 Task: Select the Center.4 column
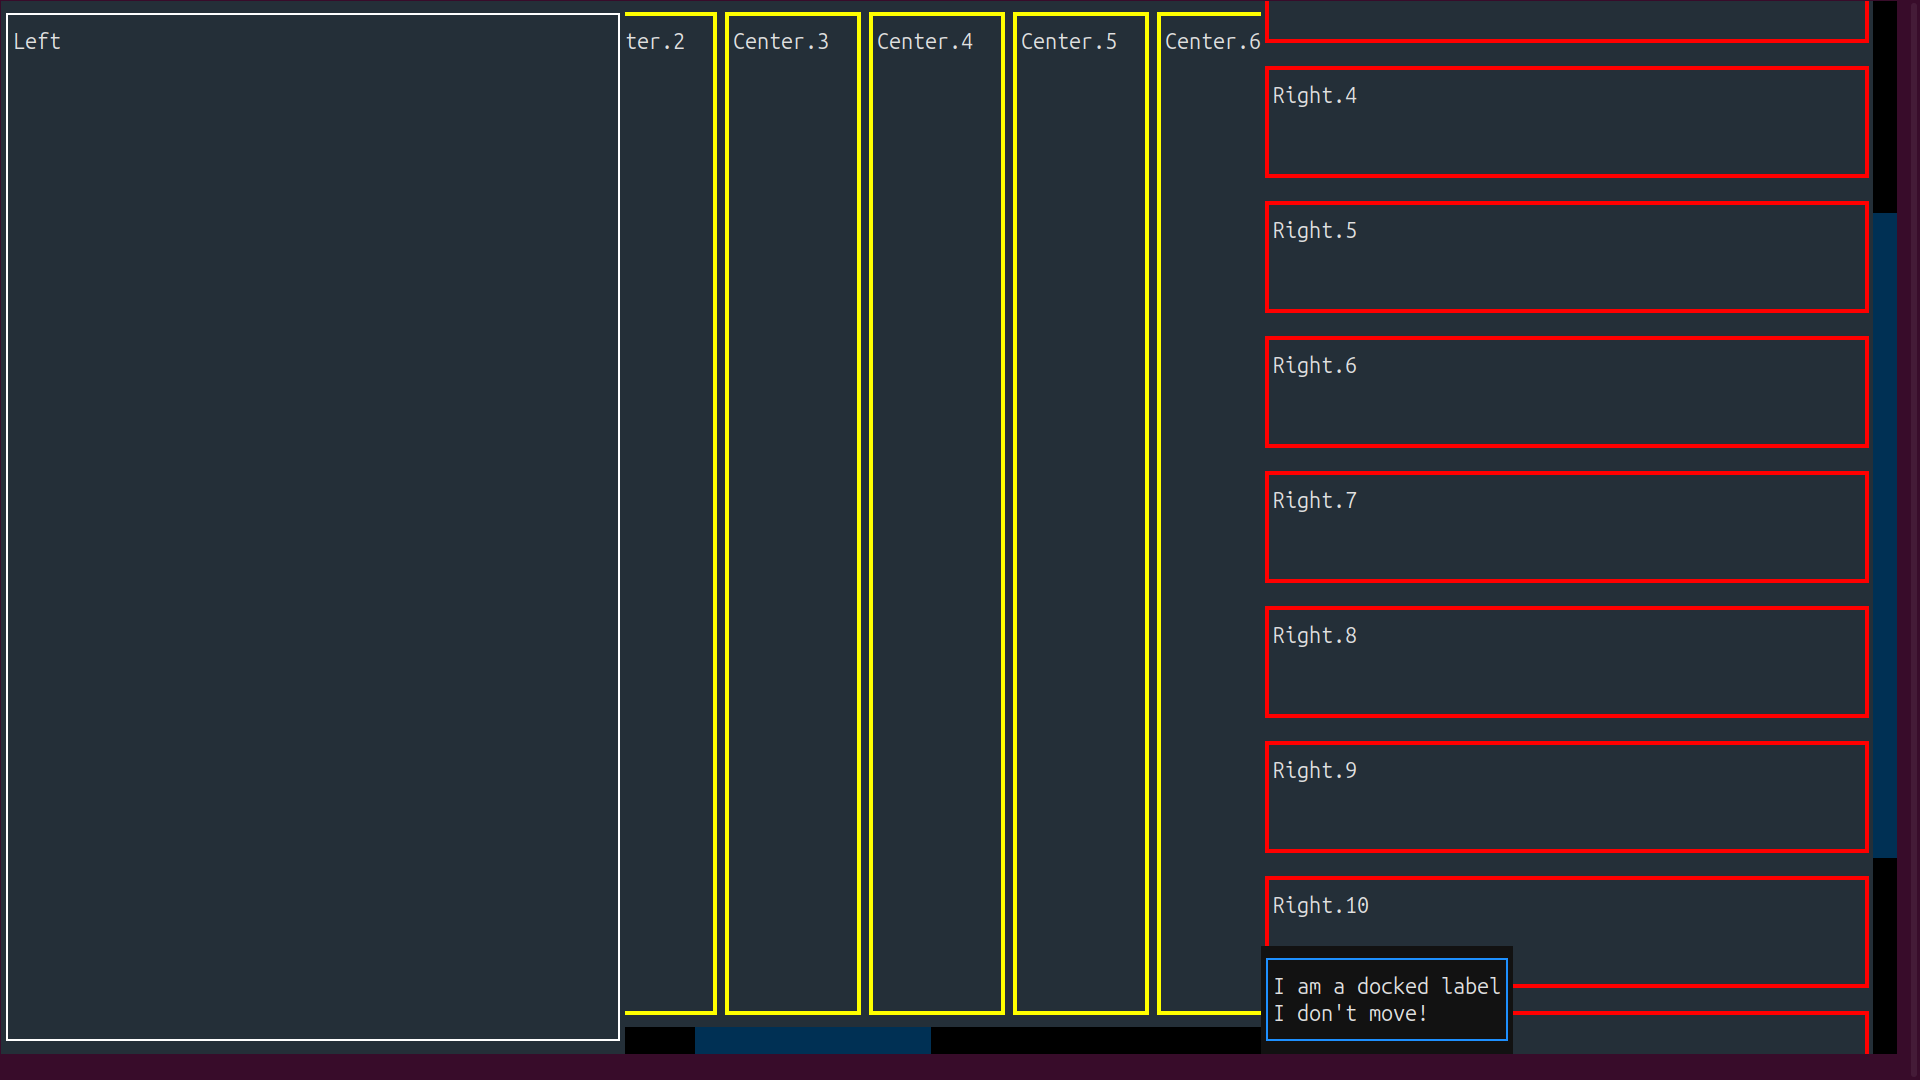pyautogui.click(x=936, y=500)
